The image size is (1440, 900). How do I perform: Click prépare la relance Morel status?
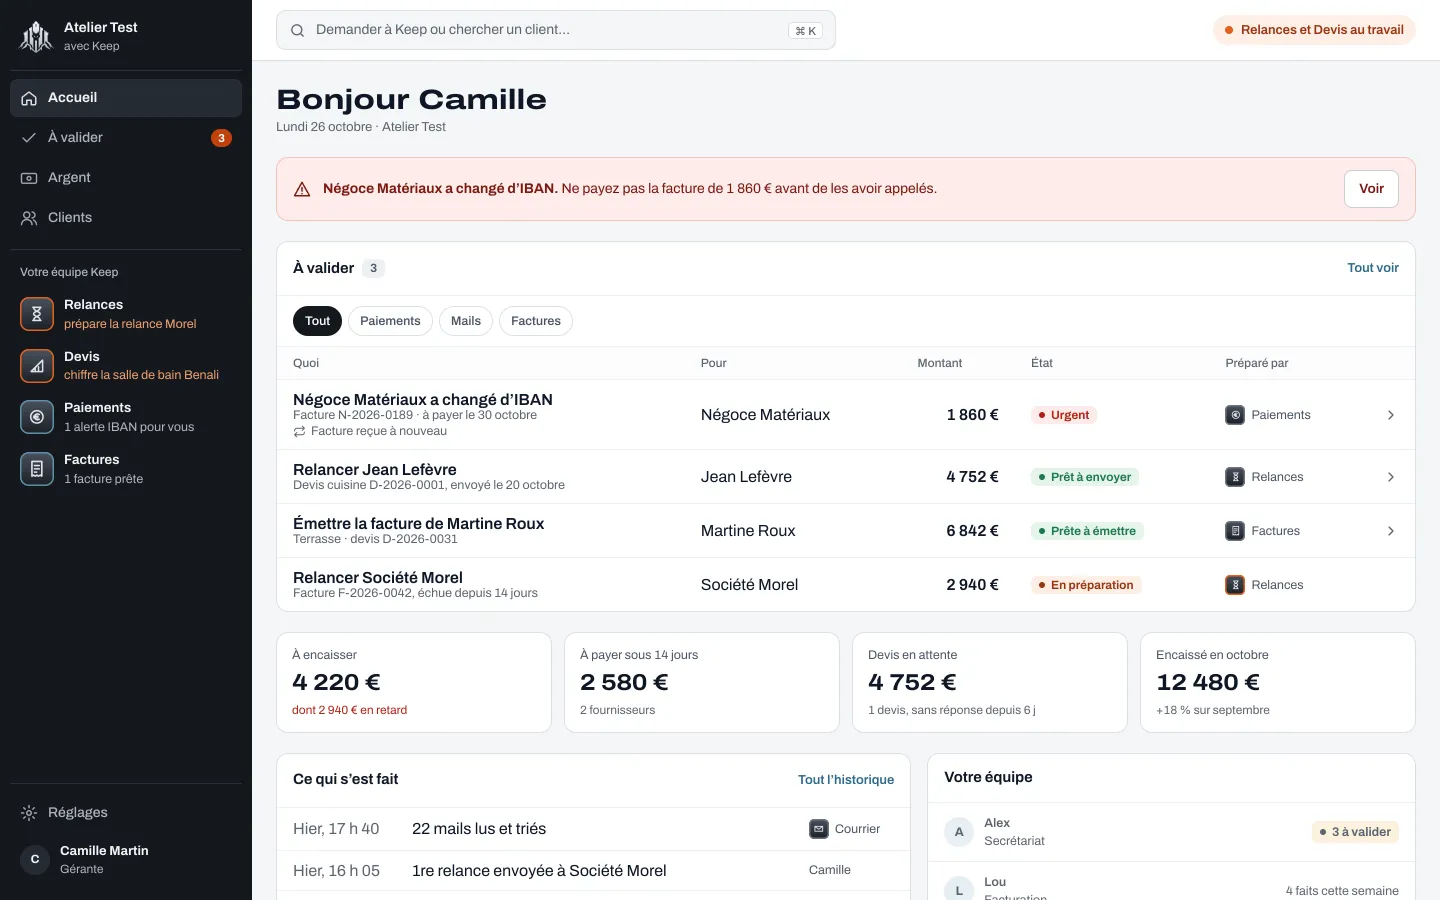(130, 324)
